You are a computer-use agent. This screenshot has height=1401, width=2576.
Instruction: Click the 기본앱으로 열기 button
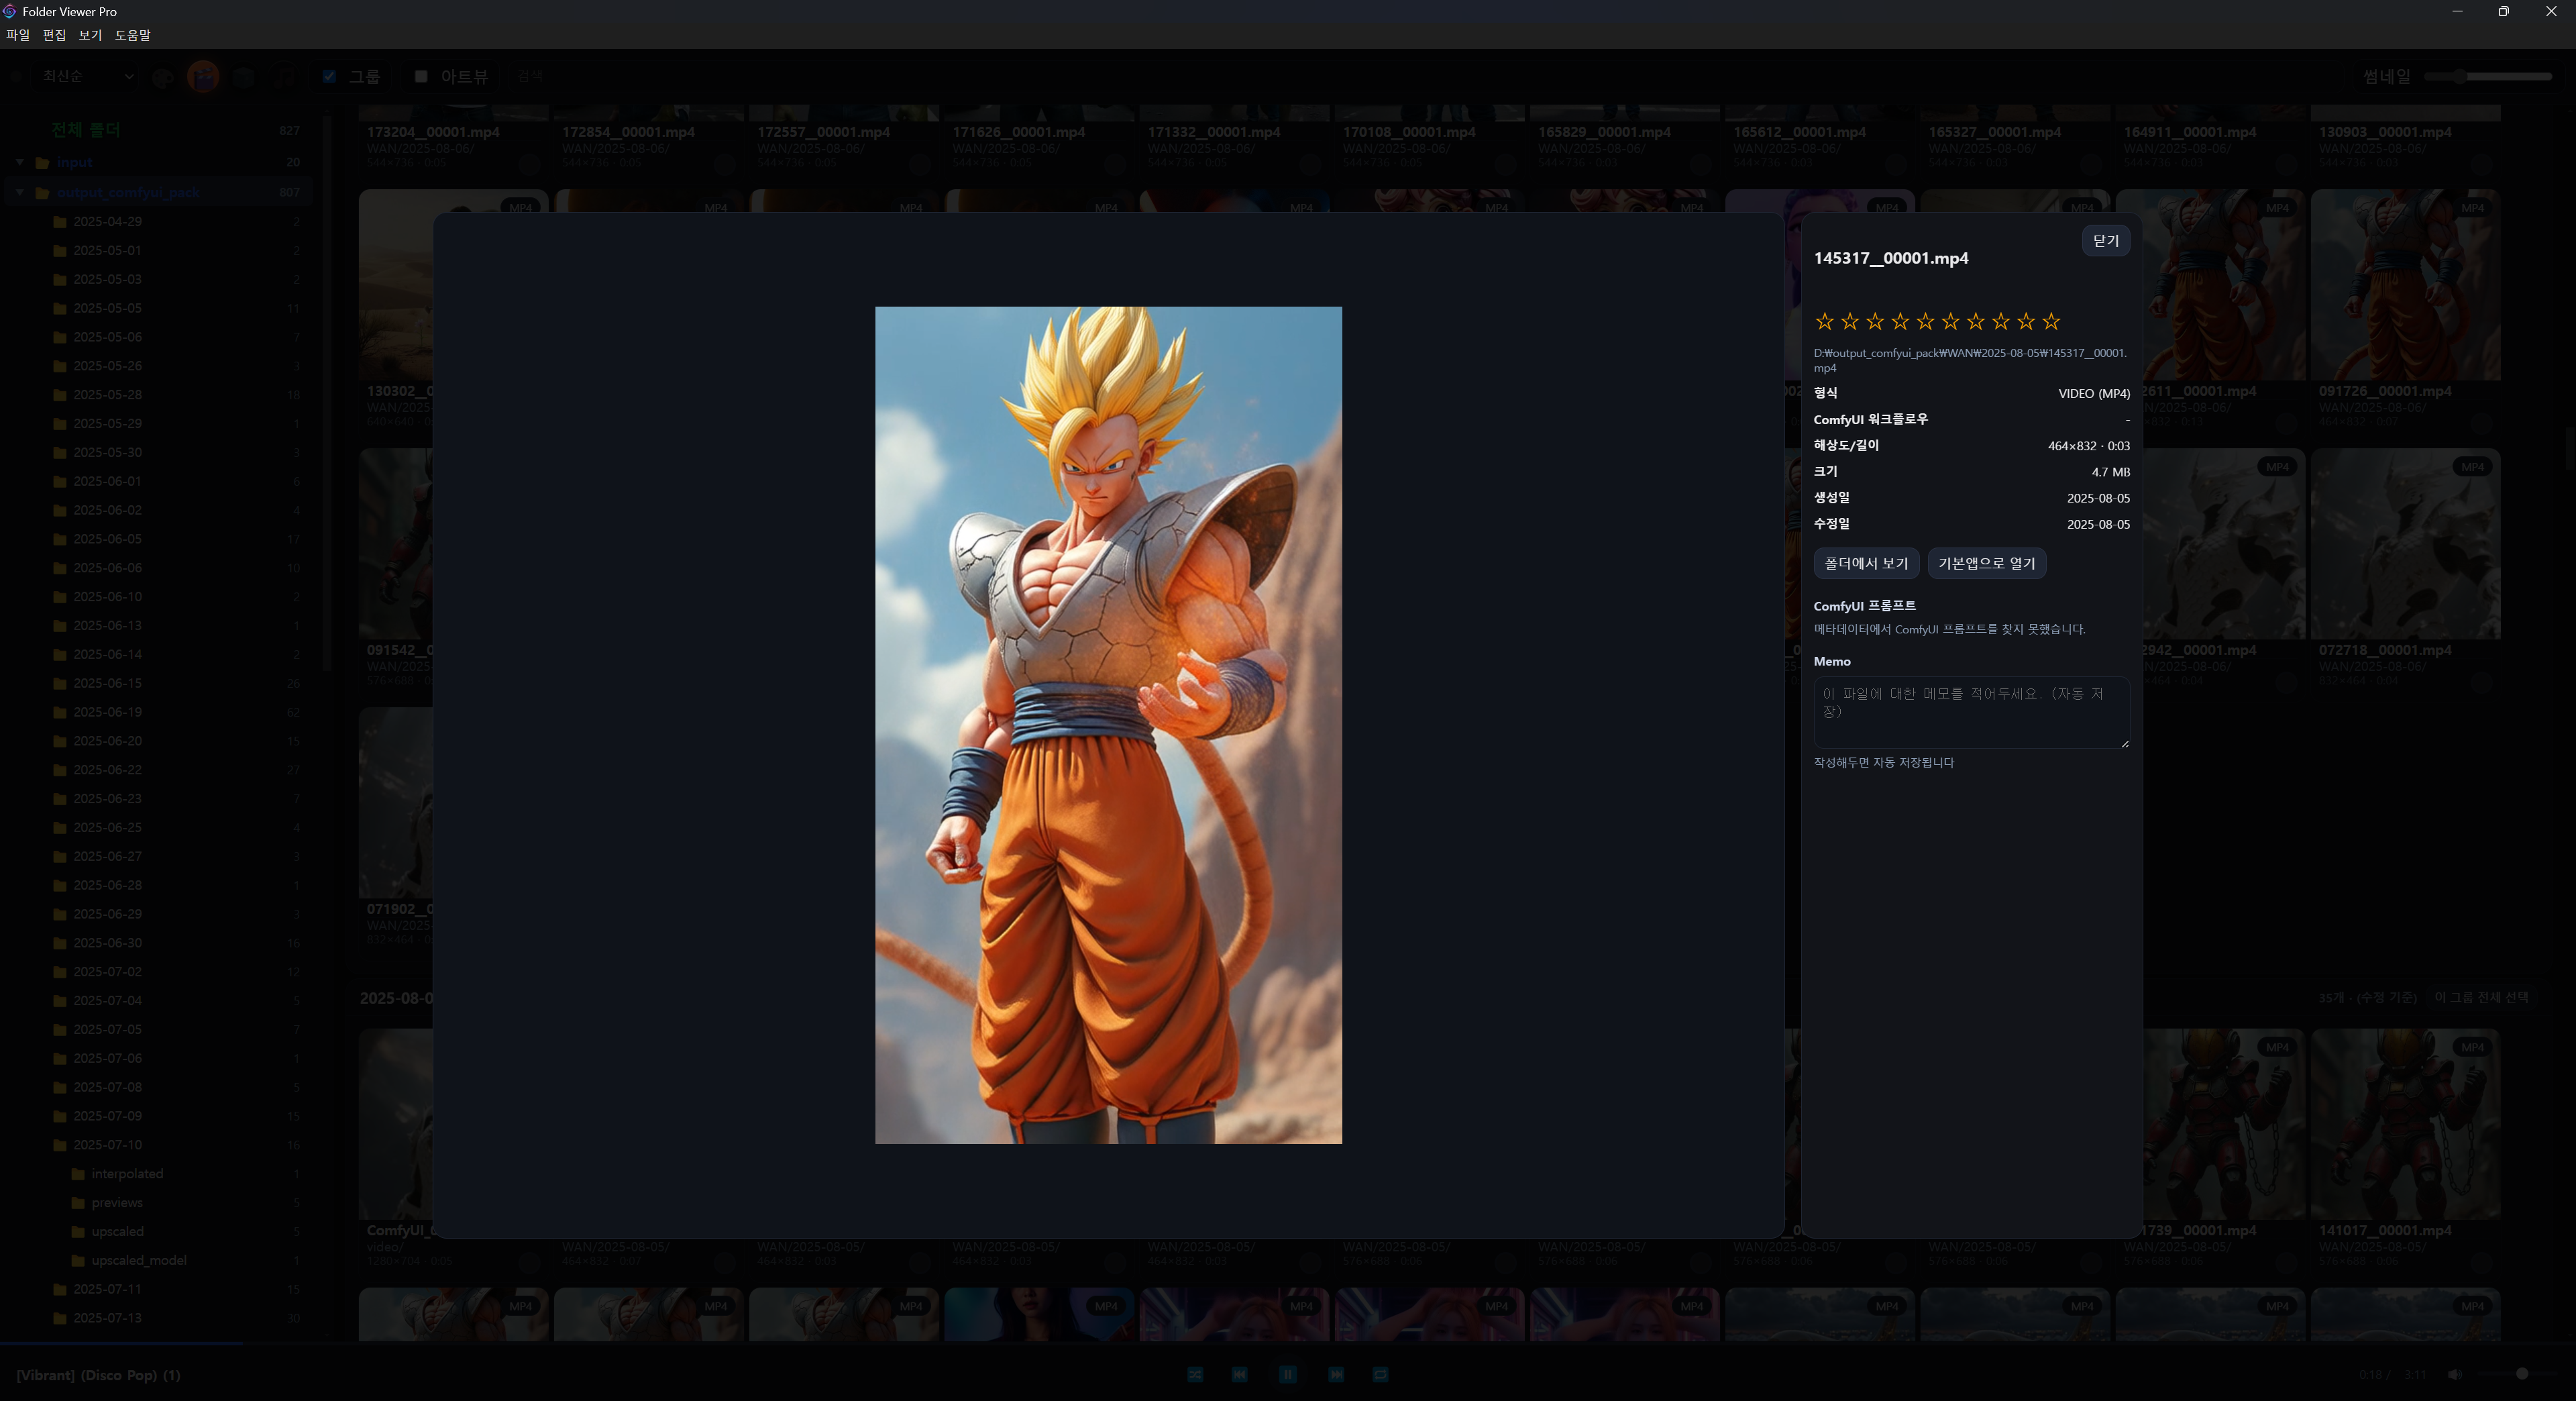[1986, 563]
